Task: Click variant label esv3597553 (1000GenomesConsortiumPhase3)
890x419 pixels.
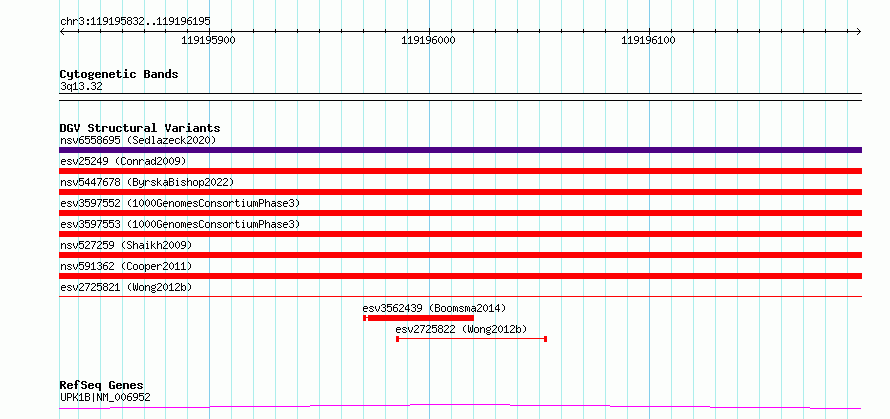Action: pyautogui.click(x=180, y=224)
